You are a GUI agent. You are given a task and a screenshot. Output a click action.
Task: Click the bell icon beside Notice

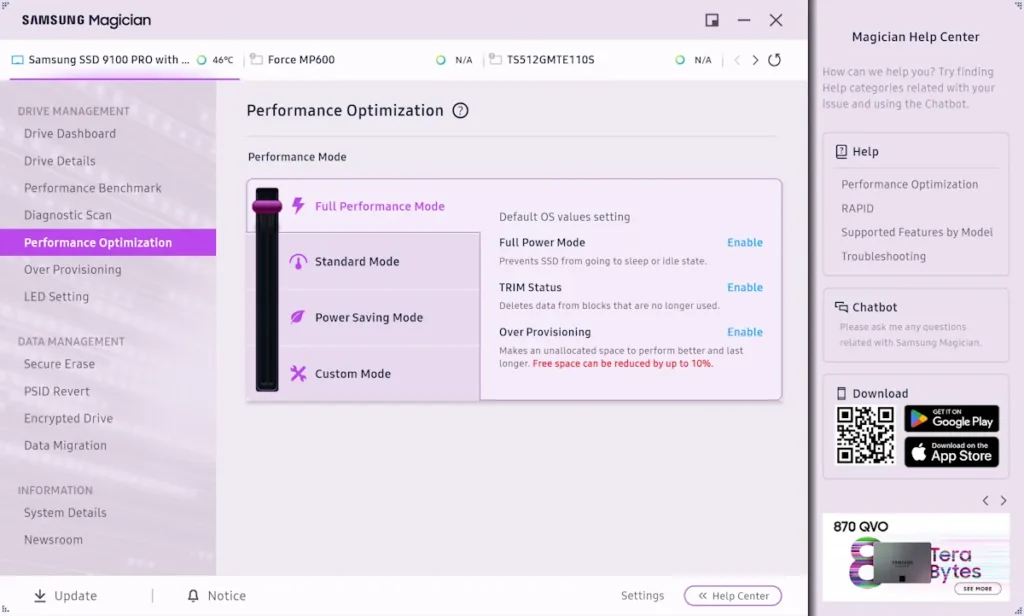193,595
